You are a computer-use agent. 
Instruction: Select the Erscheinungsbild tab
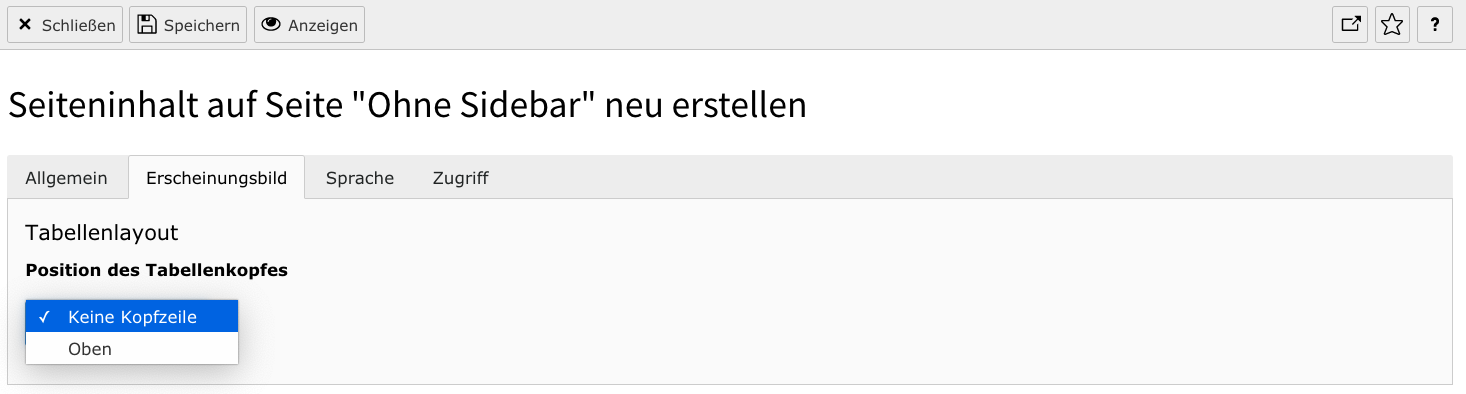(217, 178)
